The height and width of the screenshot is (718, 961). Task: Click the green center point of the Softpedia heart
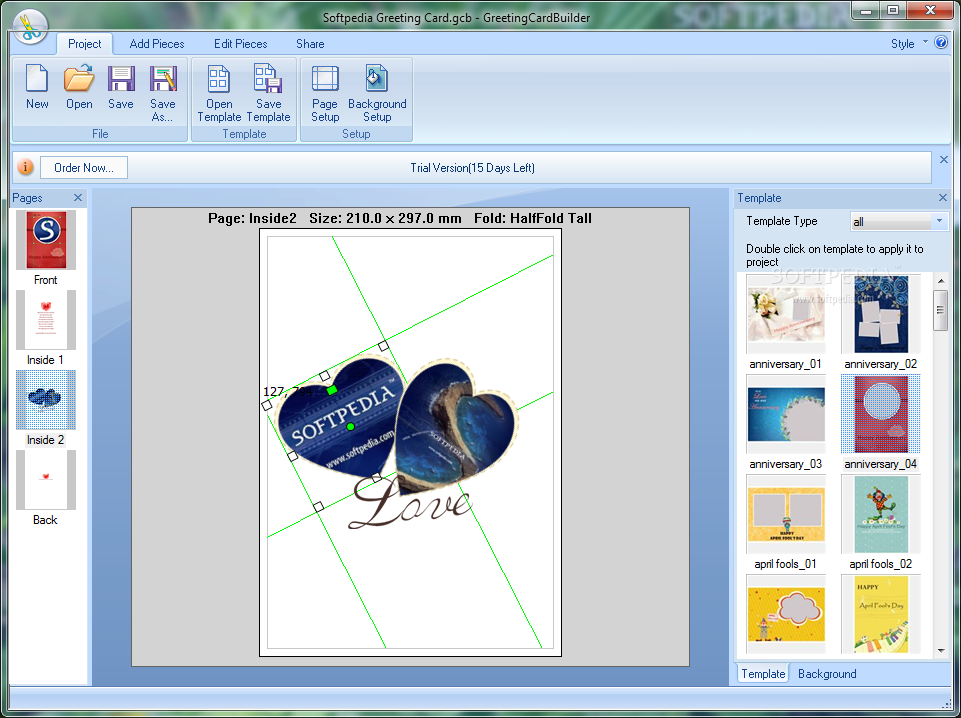(350, 426)
